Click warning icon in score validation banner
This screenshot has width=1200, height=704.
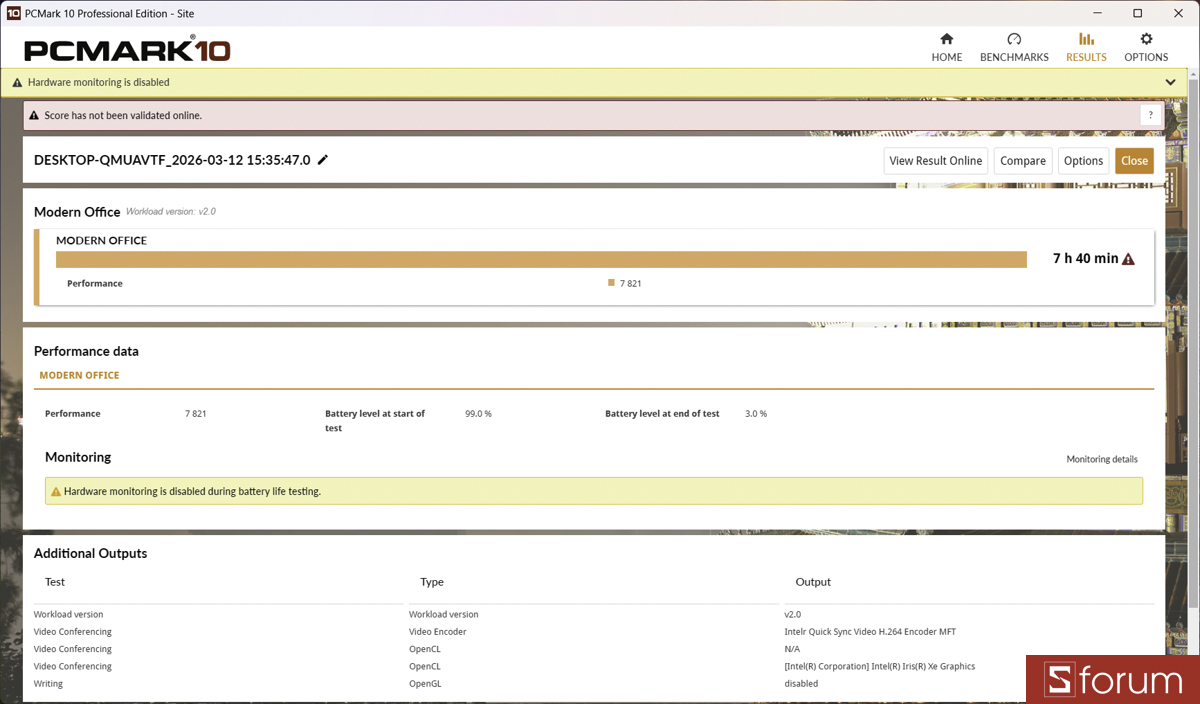tap(34, 116)
